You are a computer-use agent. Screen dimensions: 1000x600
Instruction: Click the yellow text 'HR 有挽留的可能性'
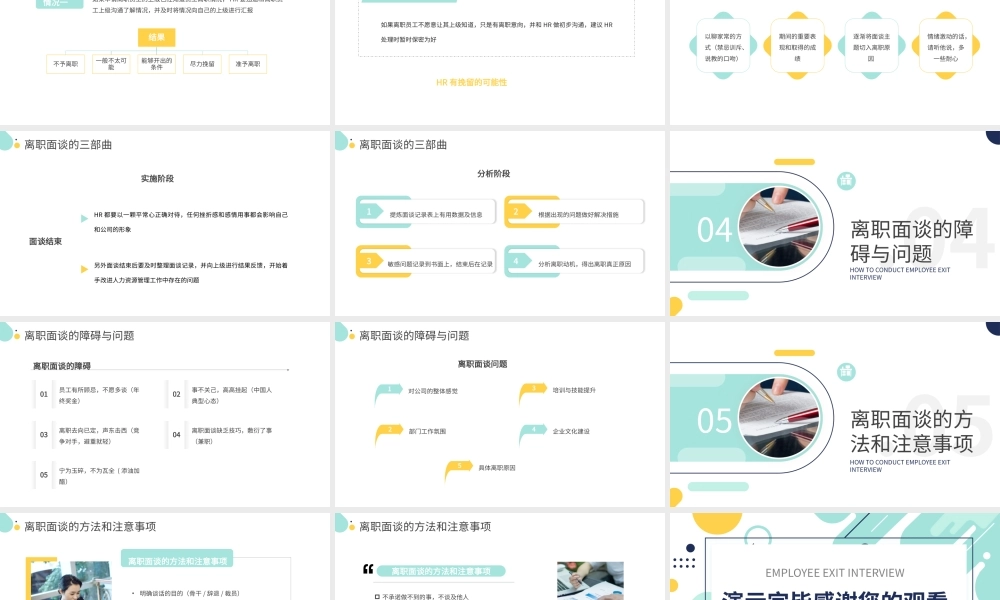coord(471,82)
